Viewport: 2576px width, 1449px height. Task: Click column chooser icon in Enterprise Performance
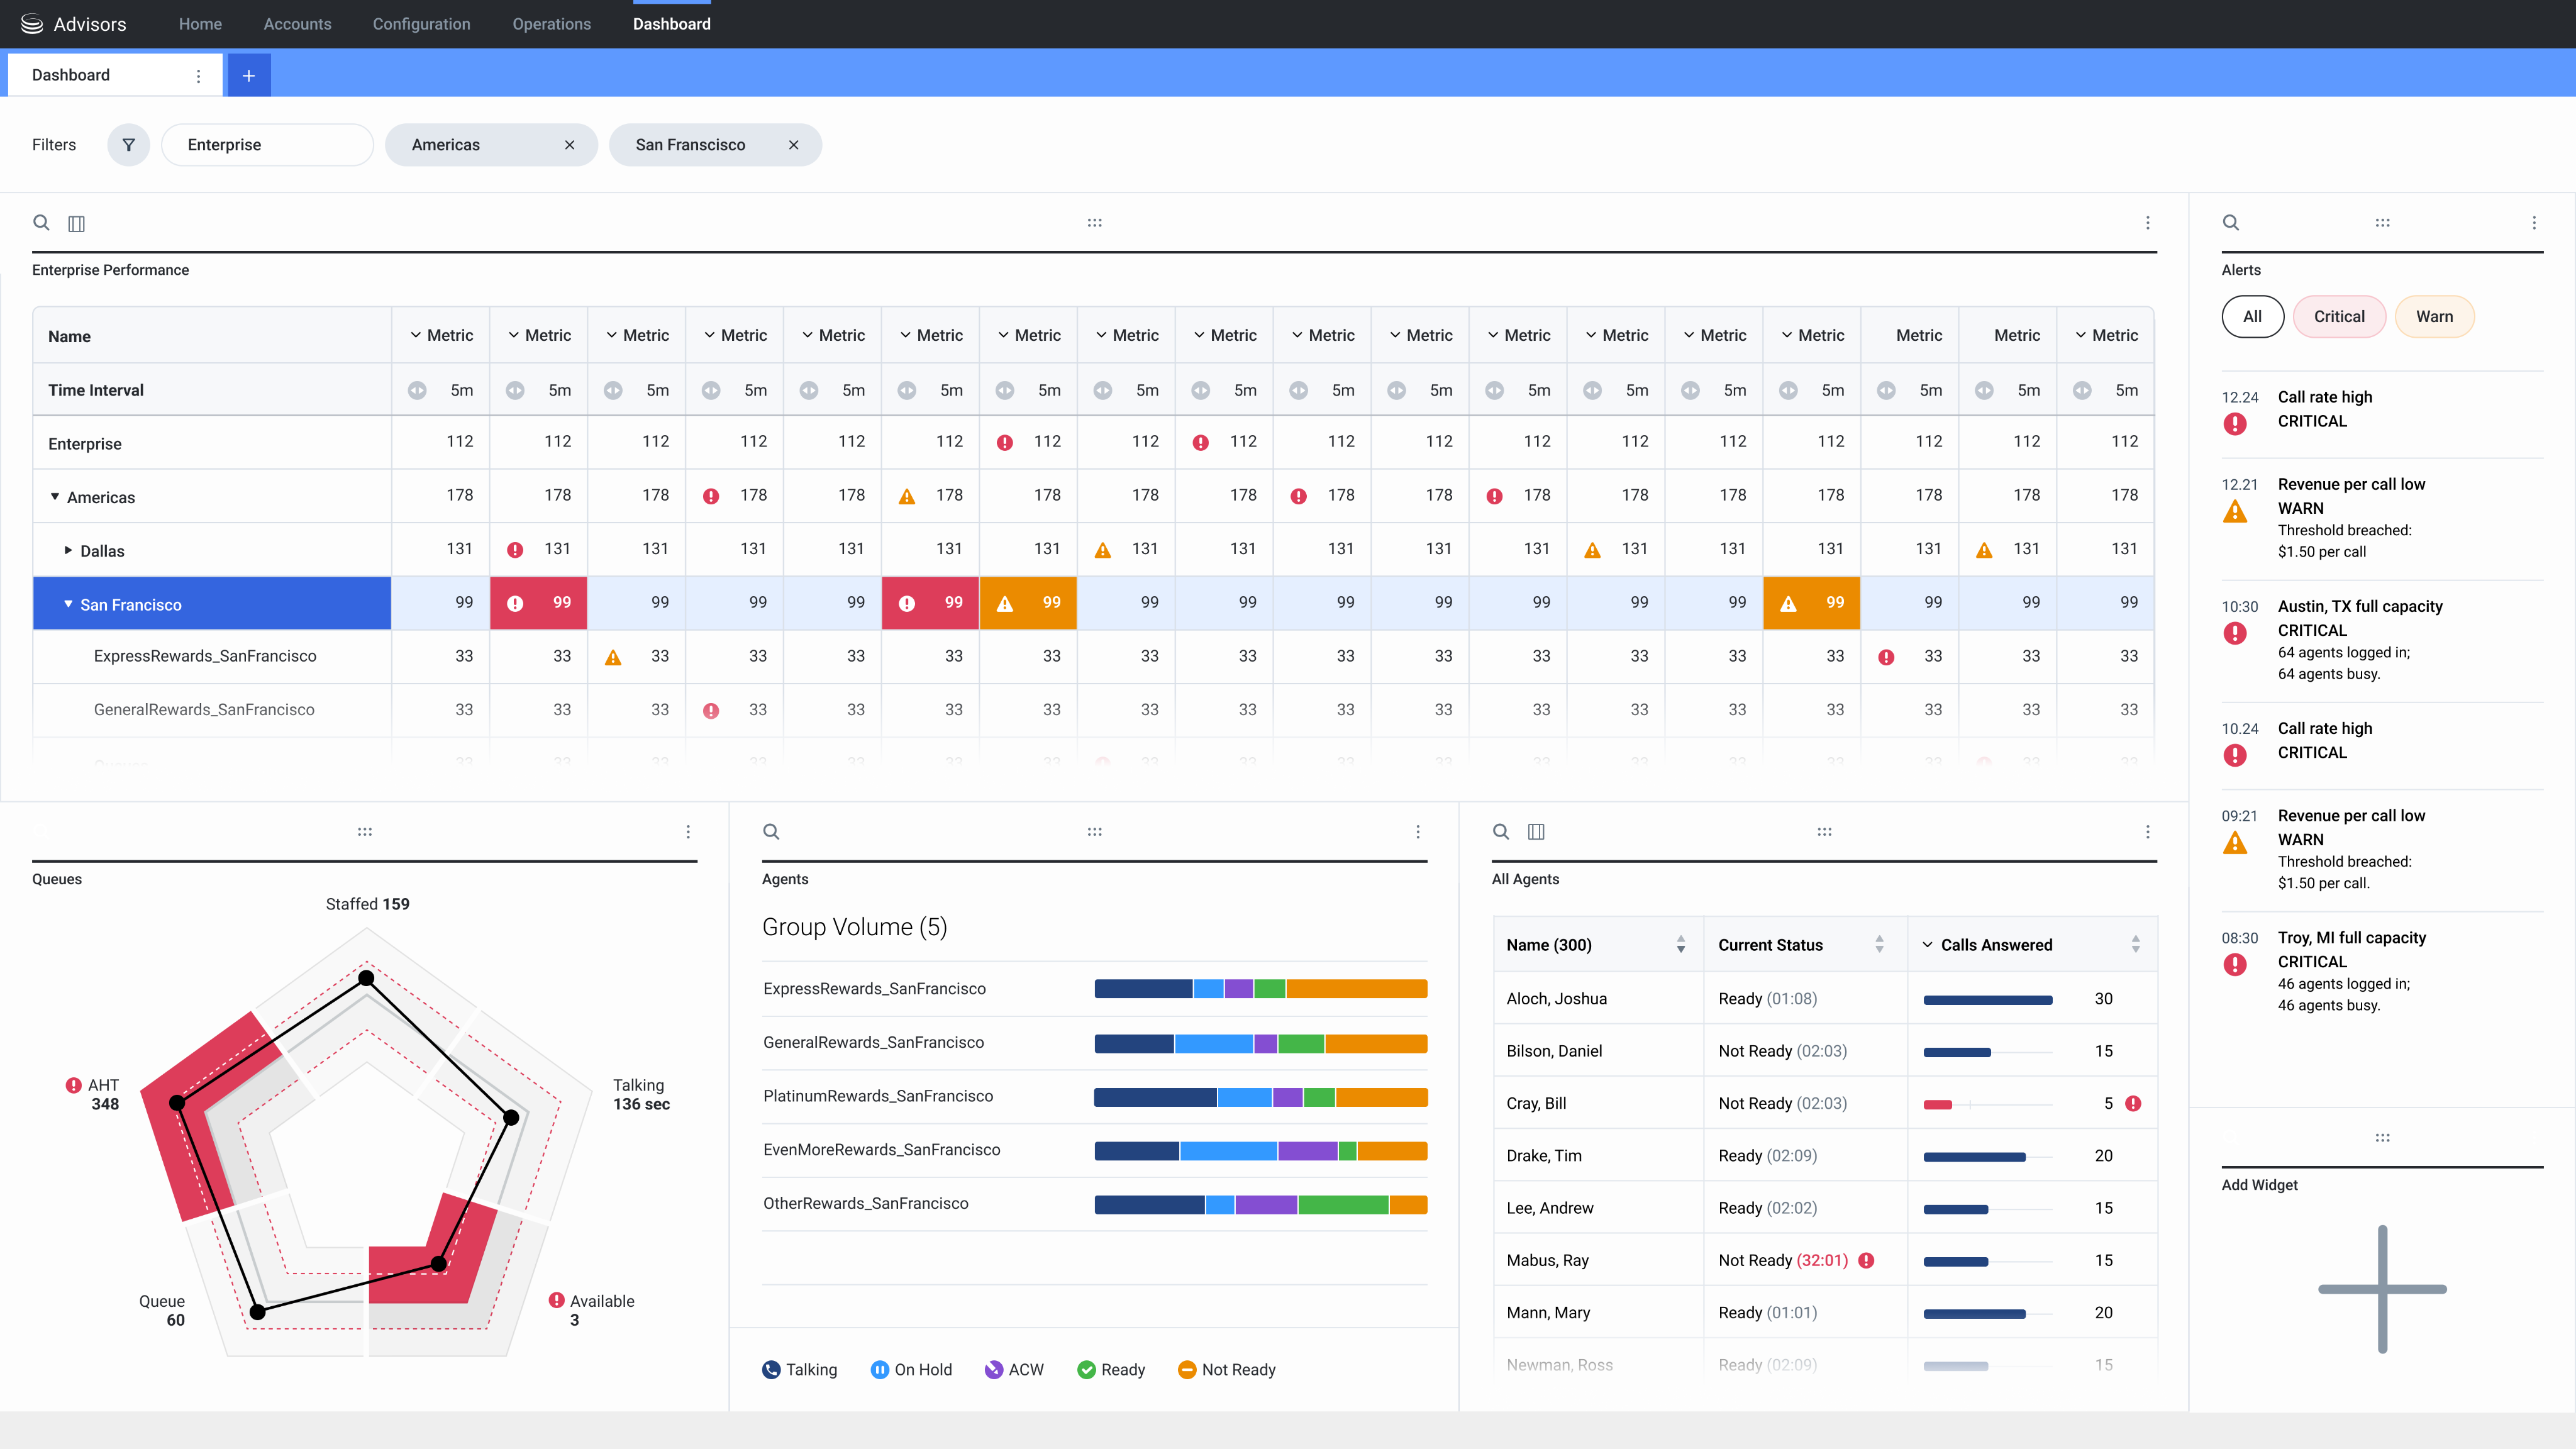click(x=76, y=223)
